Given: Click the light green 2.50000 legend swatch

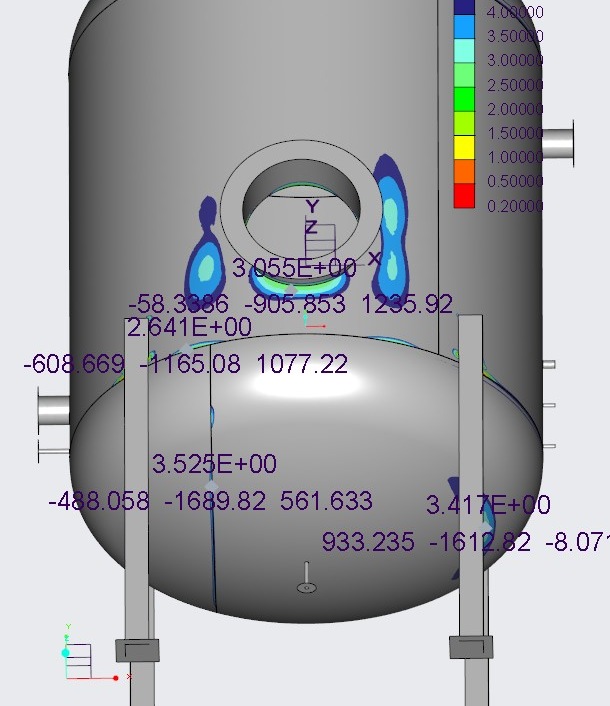Looking at the screenshot, I should [x=464, y=75].
